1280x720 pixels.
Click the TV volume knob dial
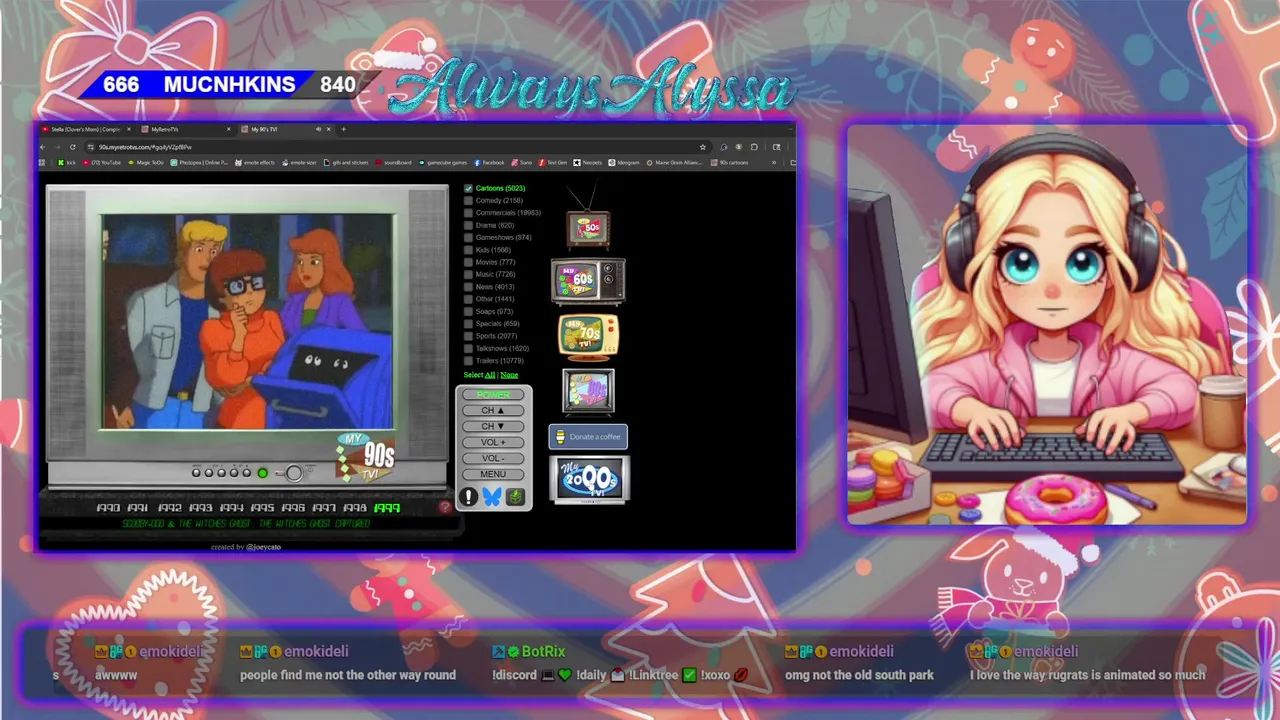294,473
